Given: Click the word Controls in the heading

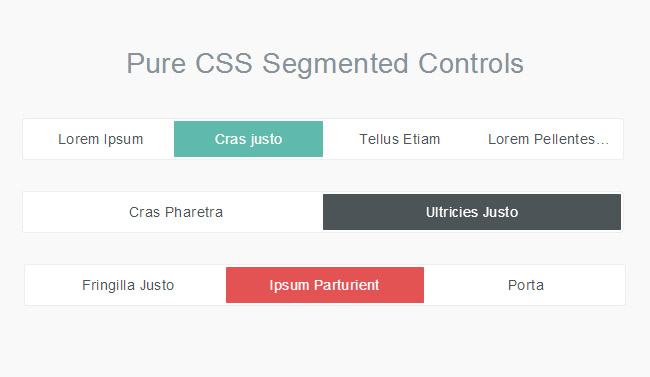Looking at the screenshot, I should 471,63.
